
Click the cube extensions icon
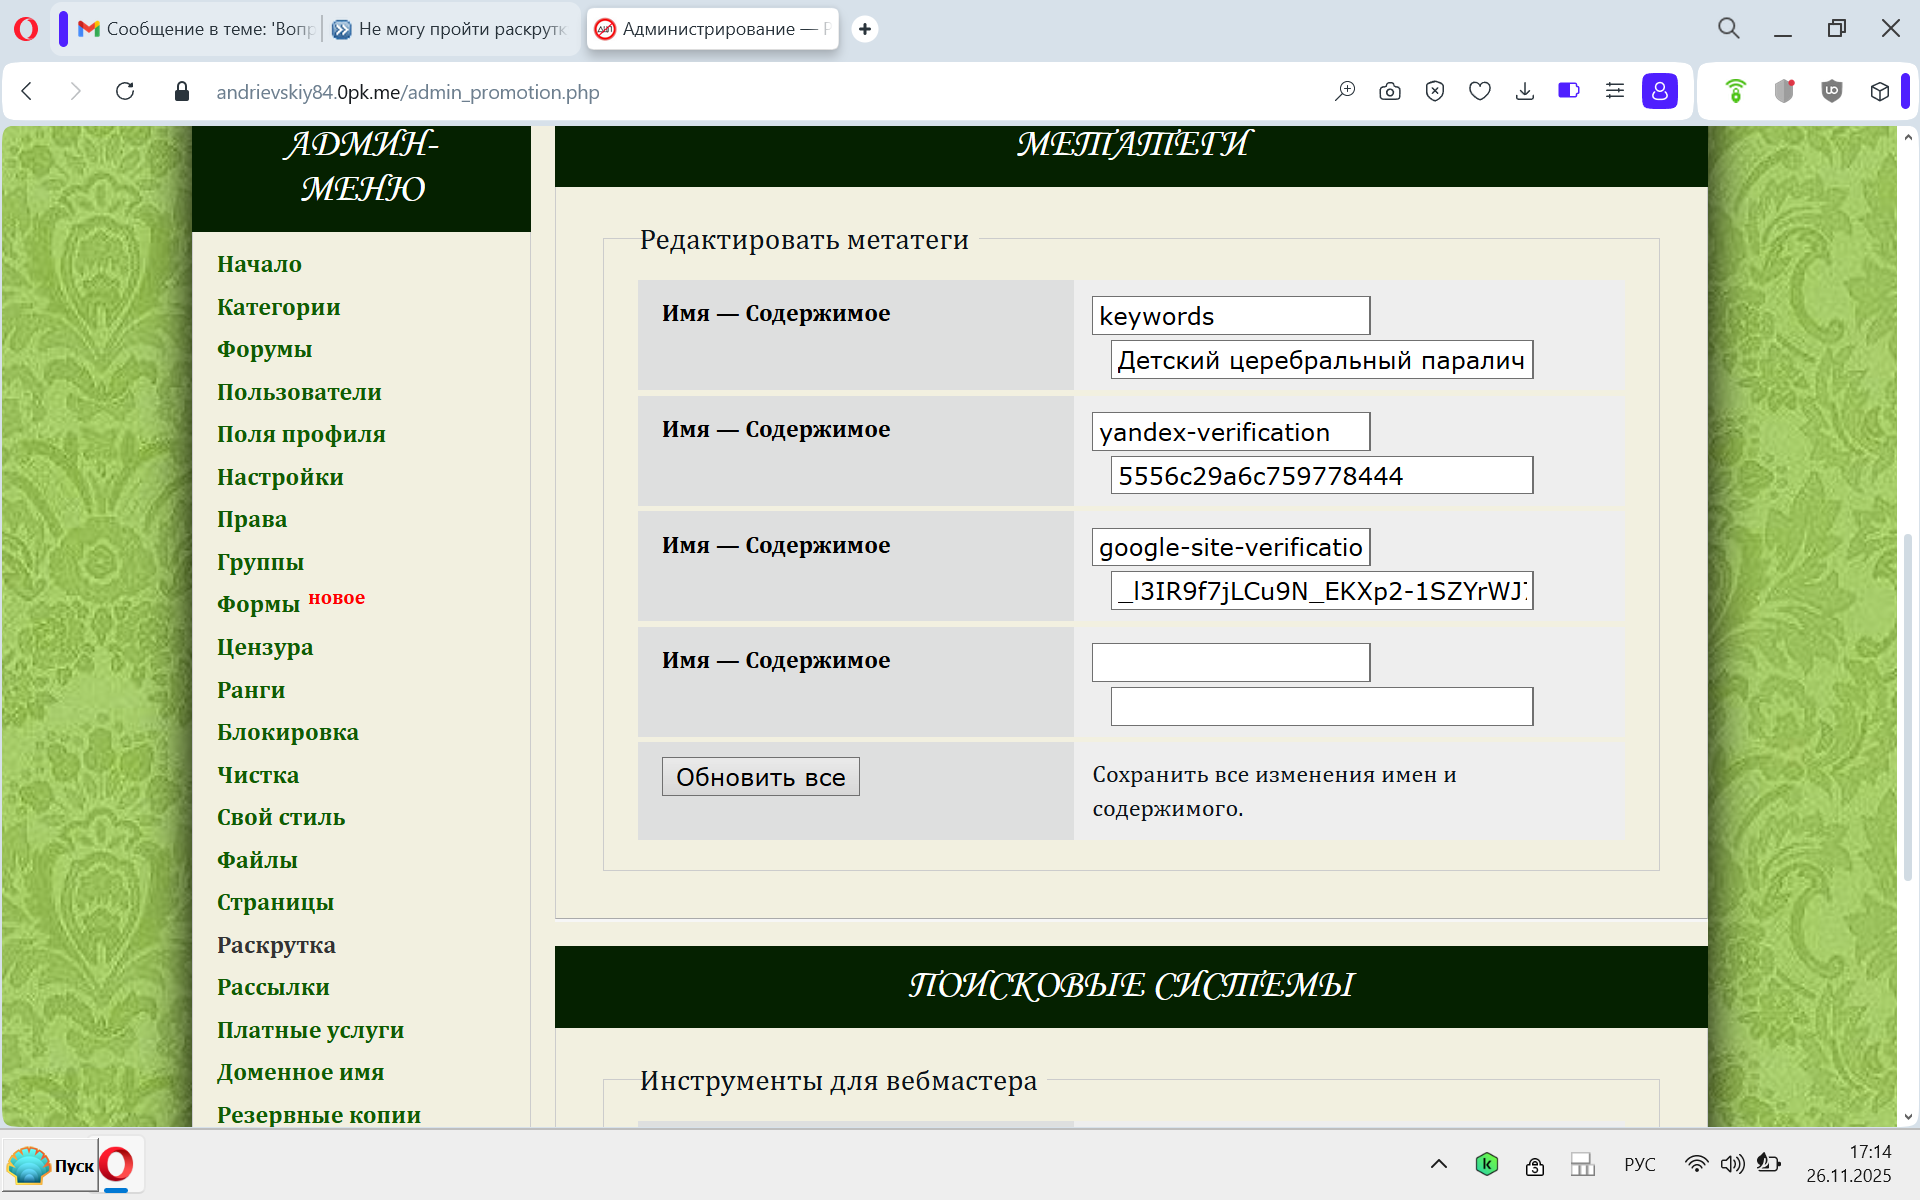coord(1879,91)
